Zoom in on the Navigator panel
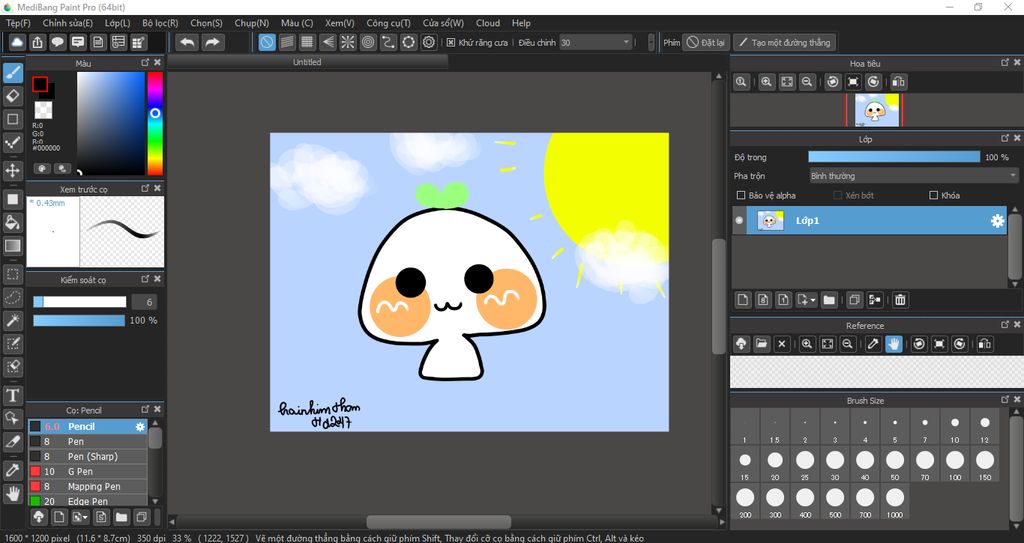Screen dimensions: 1024x543 pos(766,82)
